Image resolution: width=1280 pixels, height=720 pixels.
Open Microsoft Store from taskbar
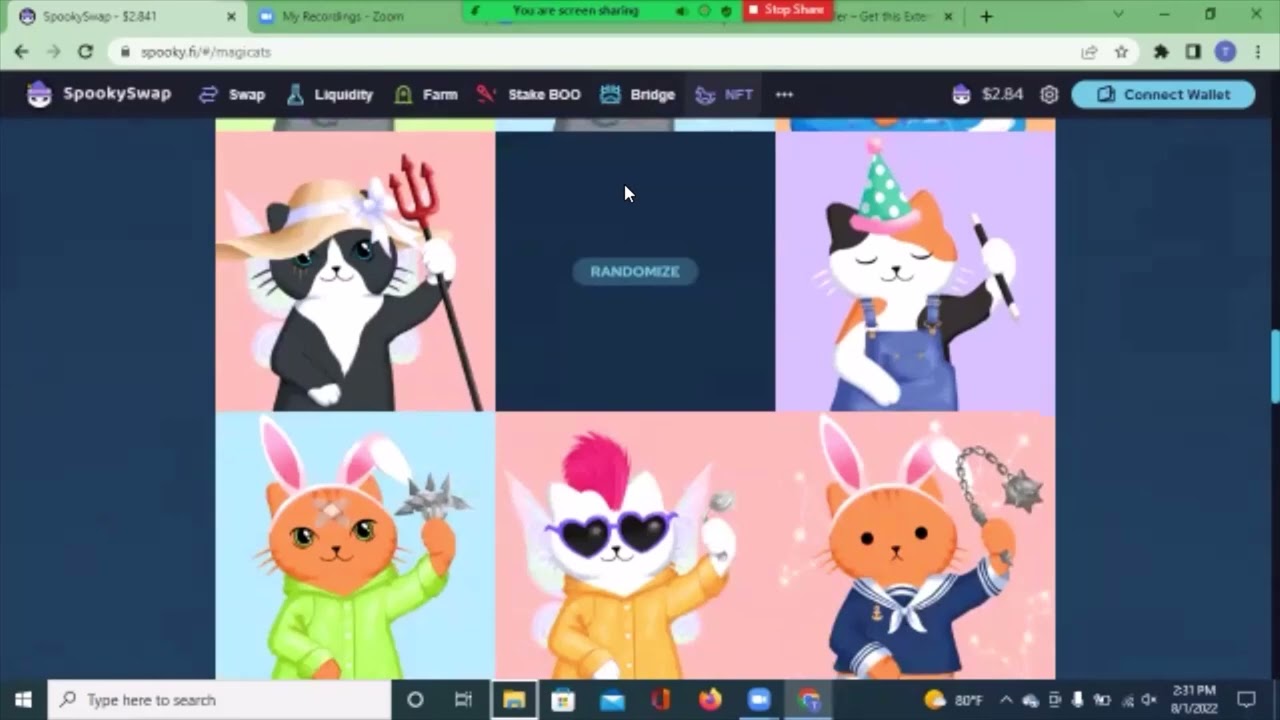pyautogui.click(x=563, y=700)
